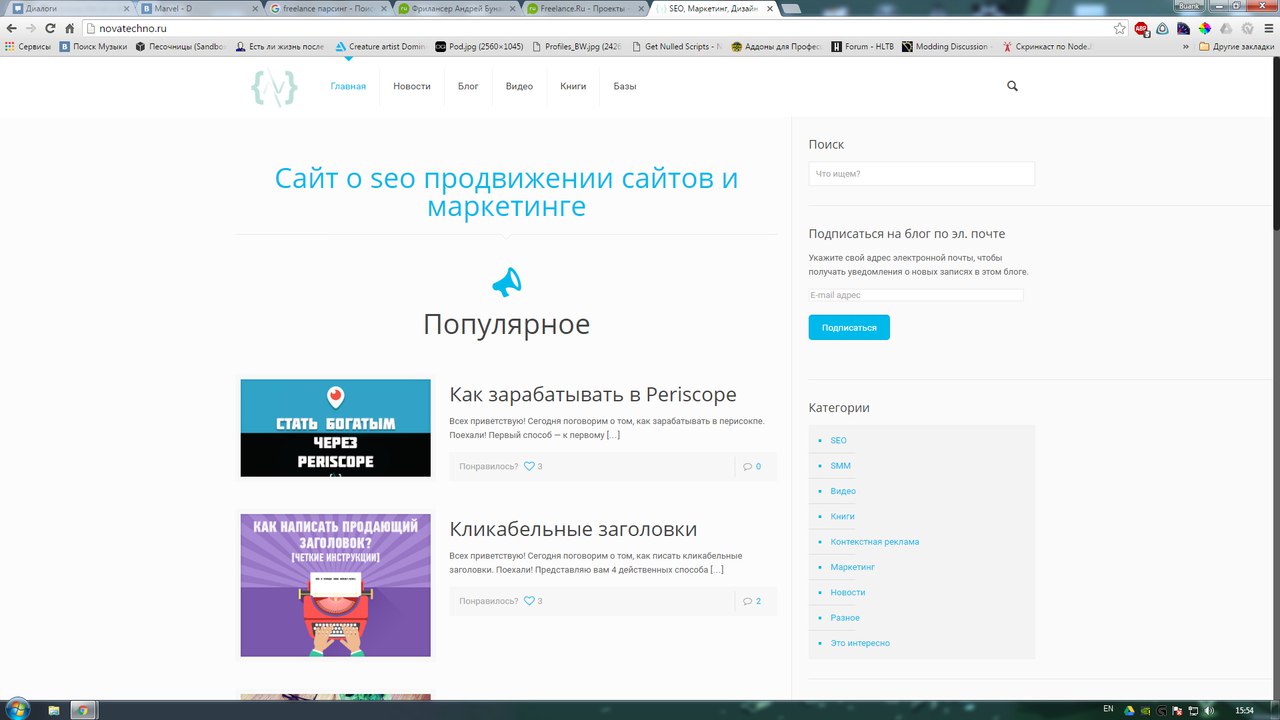This screenshot has width=1280, height=720.
Task: Open Chrome hamburger menu
Action: click(1269, 28)
